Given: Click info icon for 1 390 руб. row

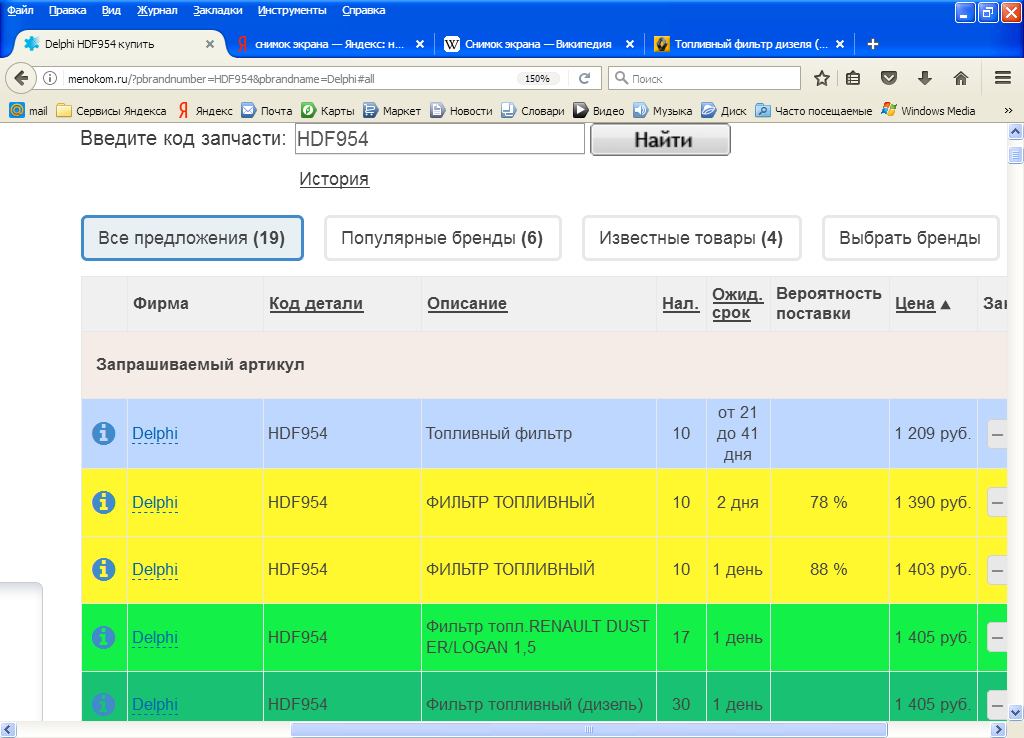Looking at the screenshot, I should [103, 502].
